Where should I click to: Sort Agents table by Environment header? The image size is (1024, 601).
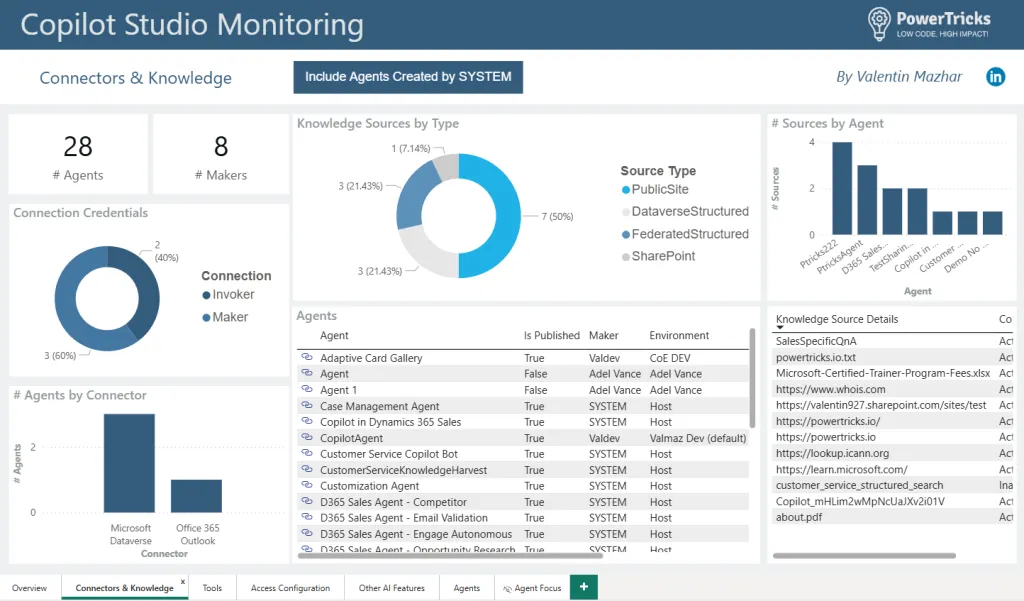(679, 335)
